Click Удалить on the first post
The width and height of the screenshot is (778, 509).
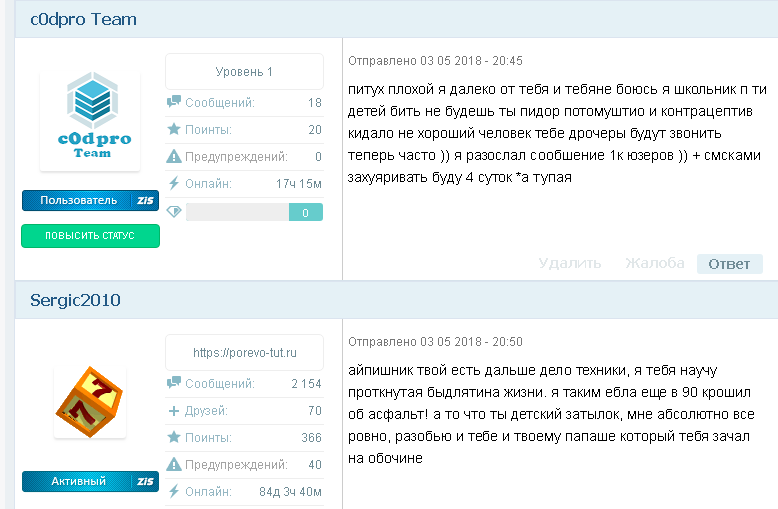pos(570,263)
